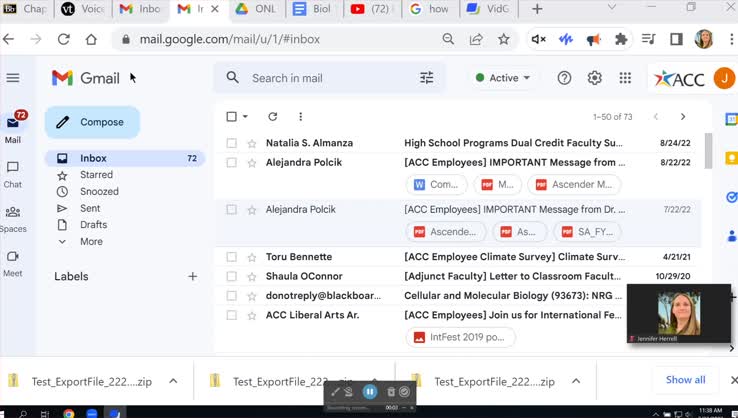
Task: Switch to the VidG tab
Action: point(488,8)
